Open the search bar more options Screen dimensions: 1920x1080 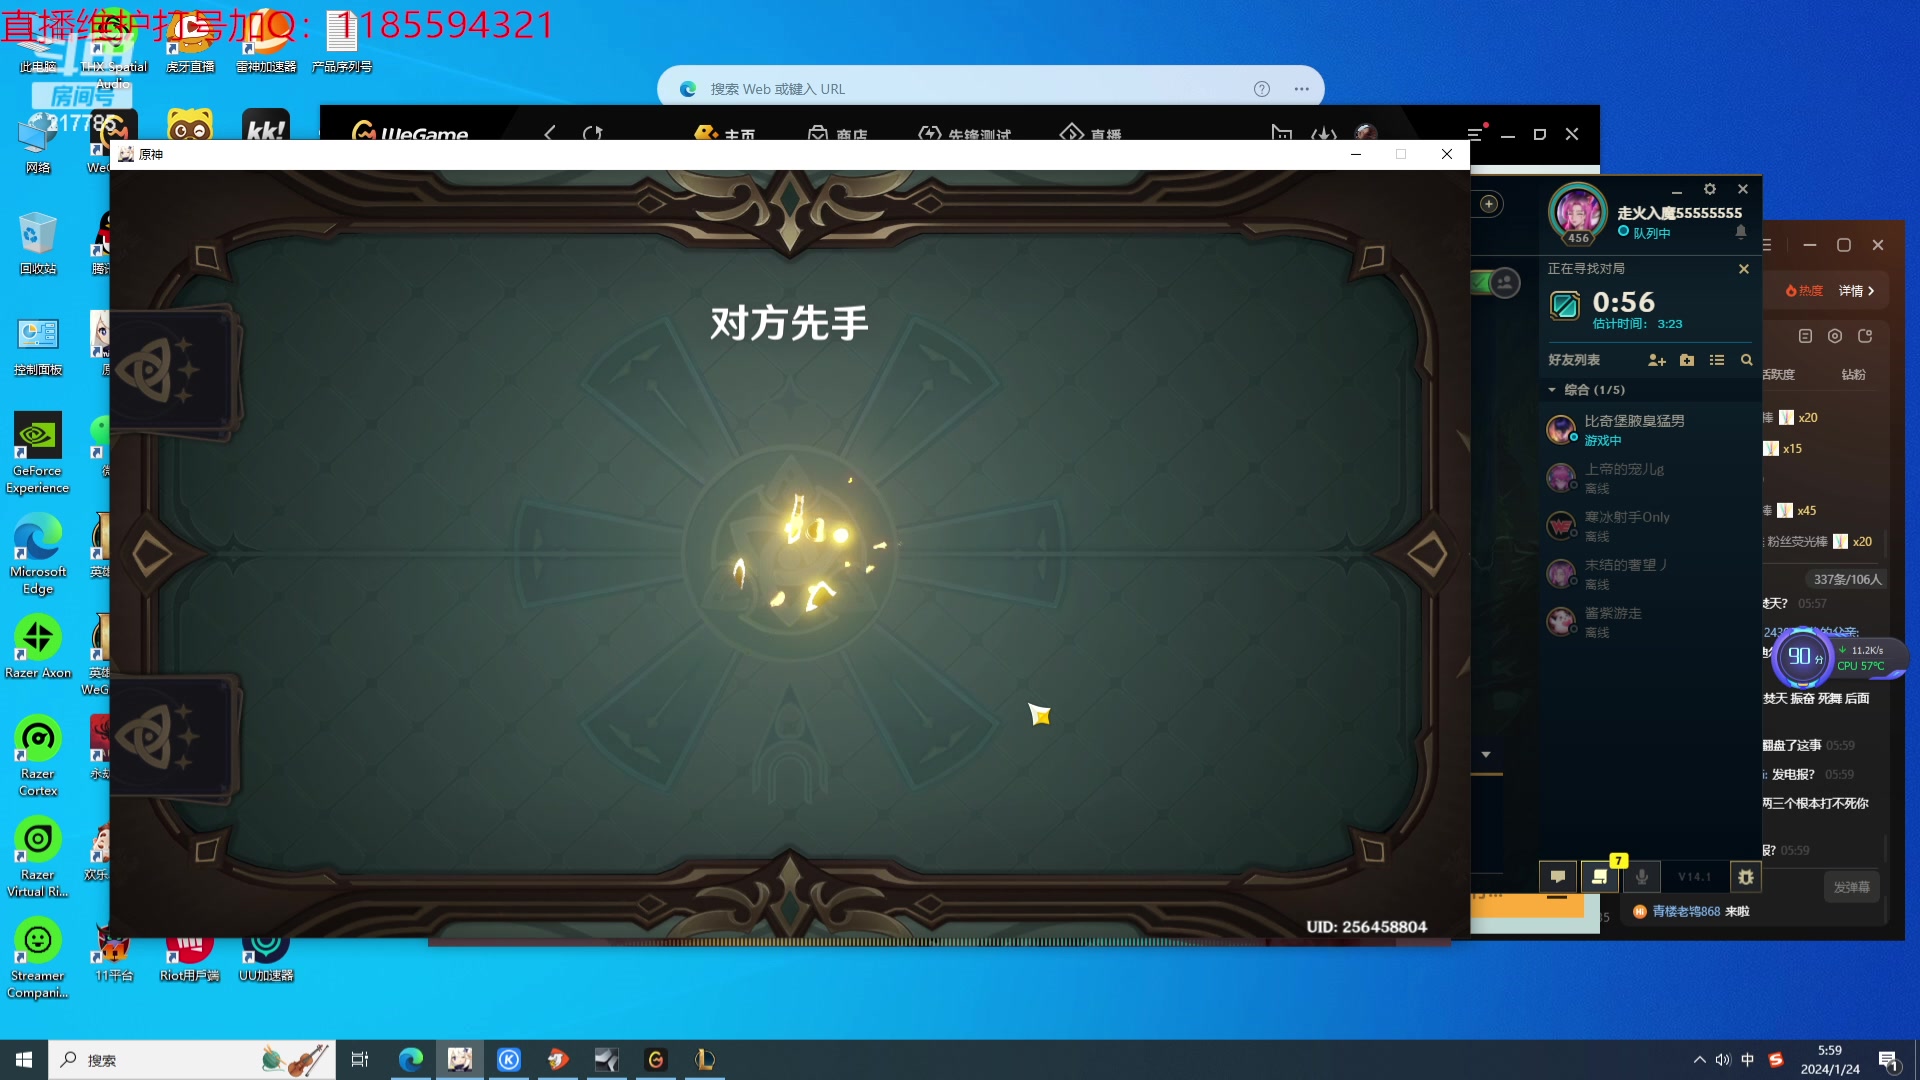(1301, 89)
